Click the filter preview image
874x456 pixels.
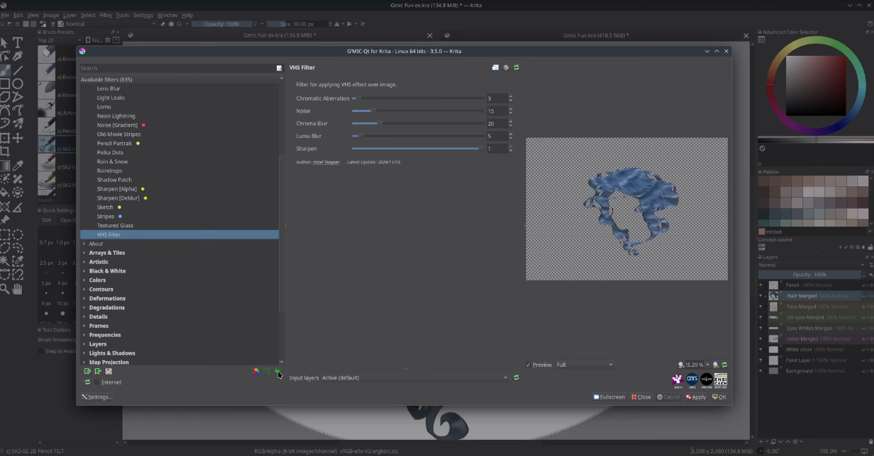click(x=627, y=208)
